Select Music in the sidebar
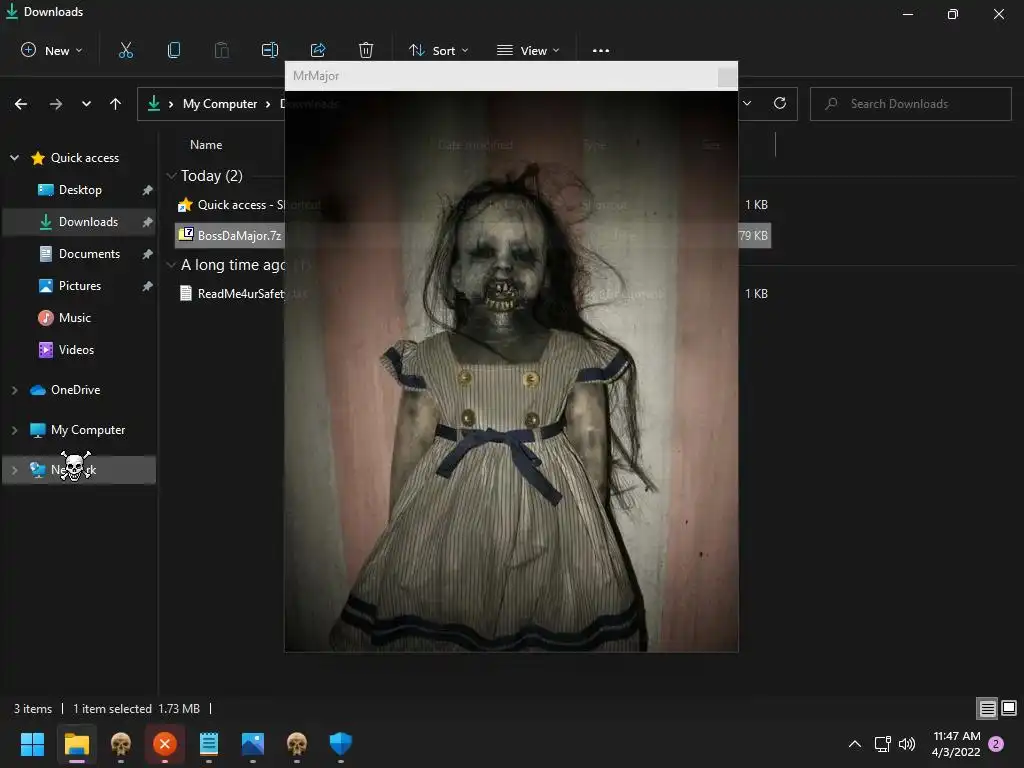 (x=74, y=318)
